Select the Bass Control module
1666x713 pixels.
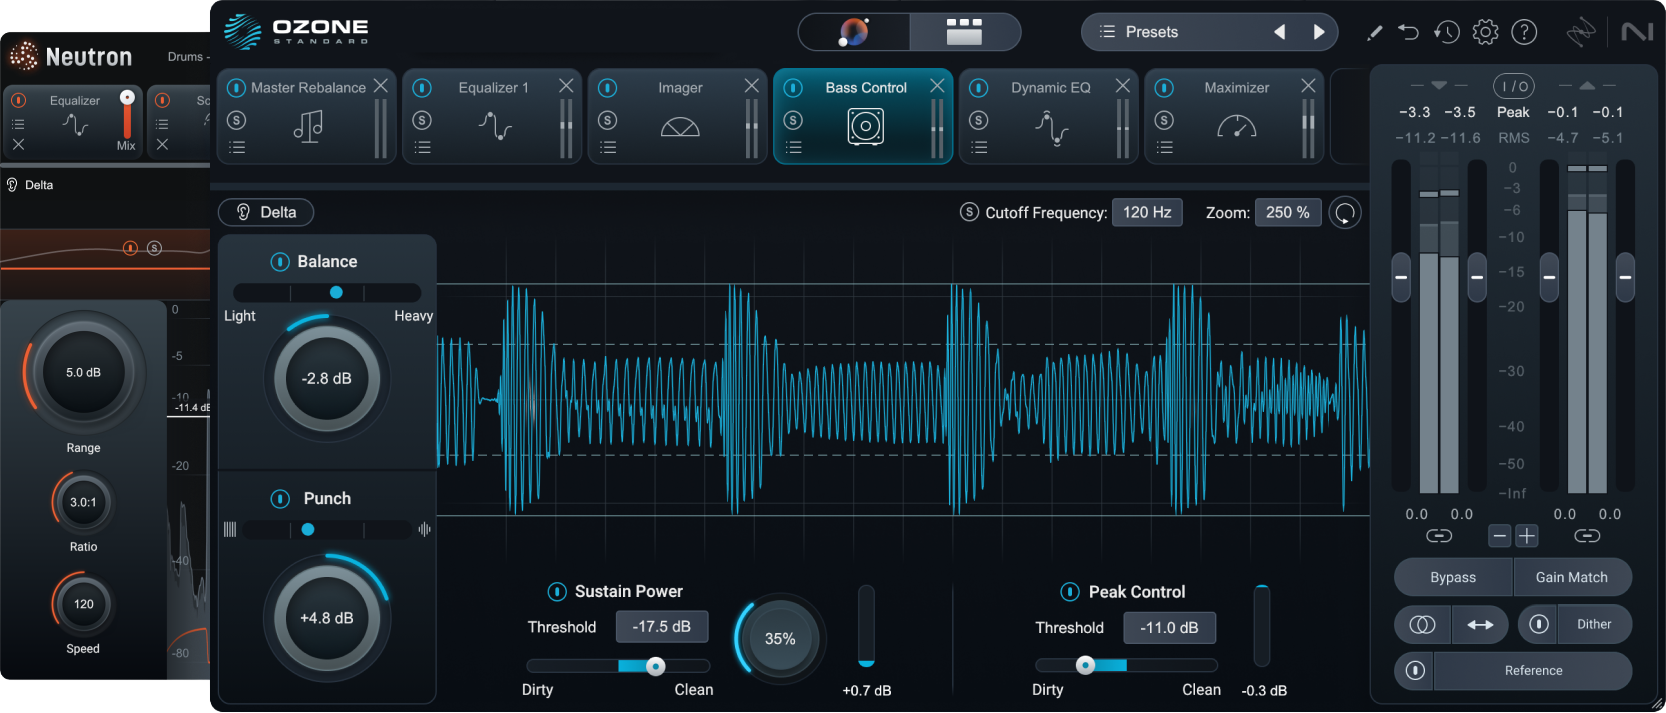863,116
